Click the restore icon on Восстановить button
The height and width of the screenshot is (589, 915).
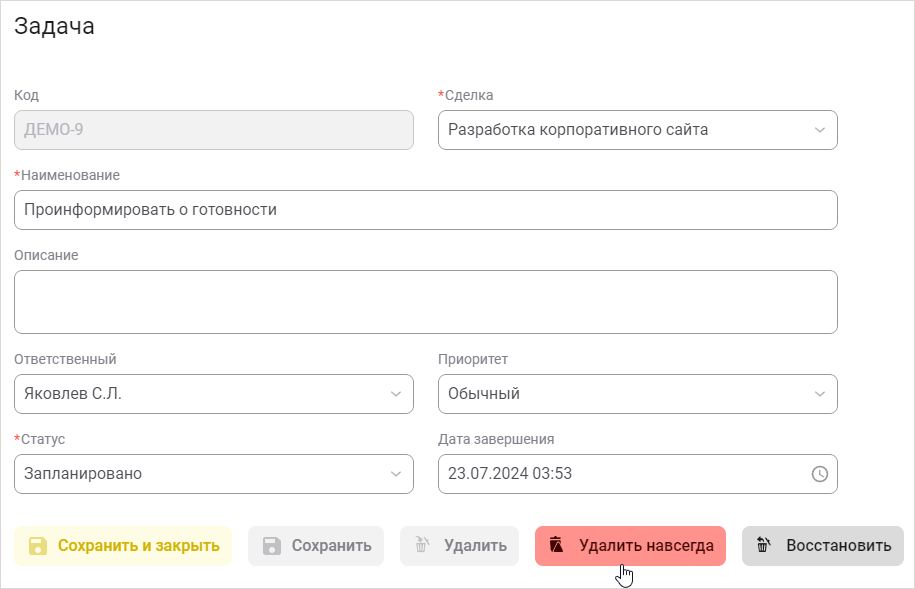[764, 546]
